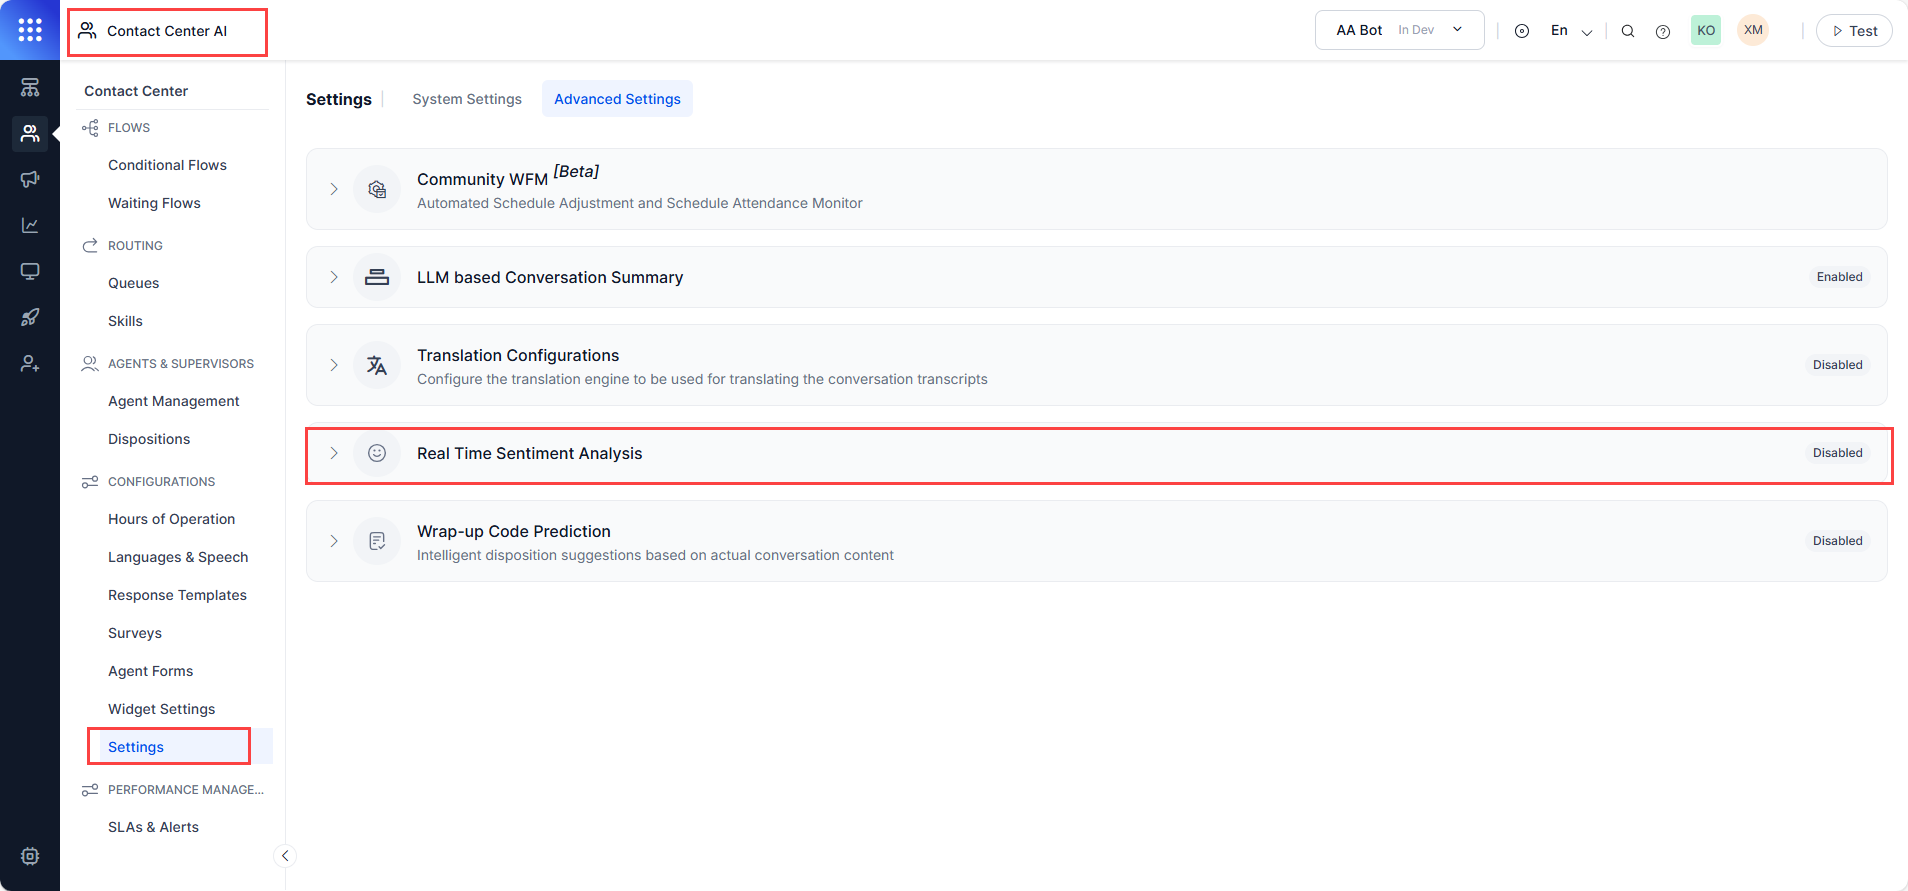This screenshot has width=1908, height=891.
Task: Open the app launcher grid icon
Action: coord(30,30)
